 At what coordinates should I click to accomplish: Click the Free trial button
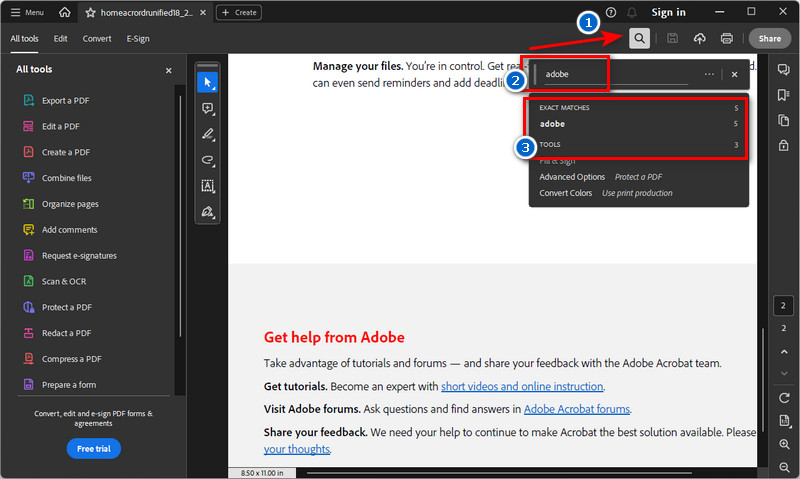click(x=93, y=448)
